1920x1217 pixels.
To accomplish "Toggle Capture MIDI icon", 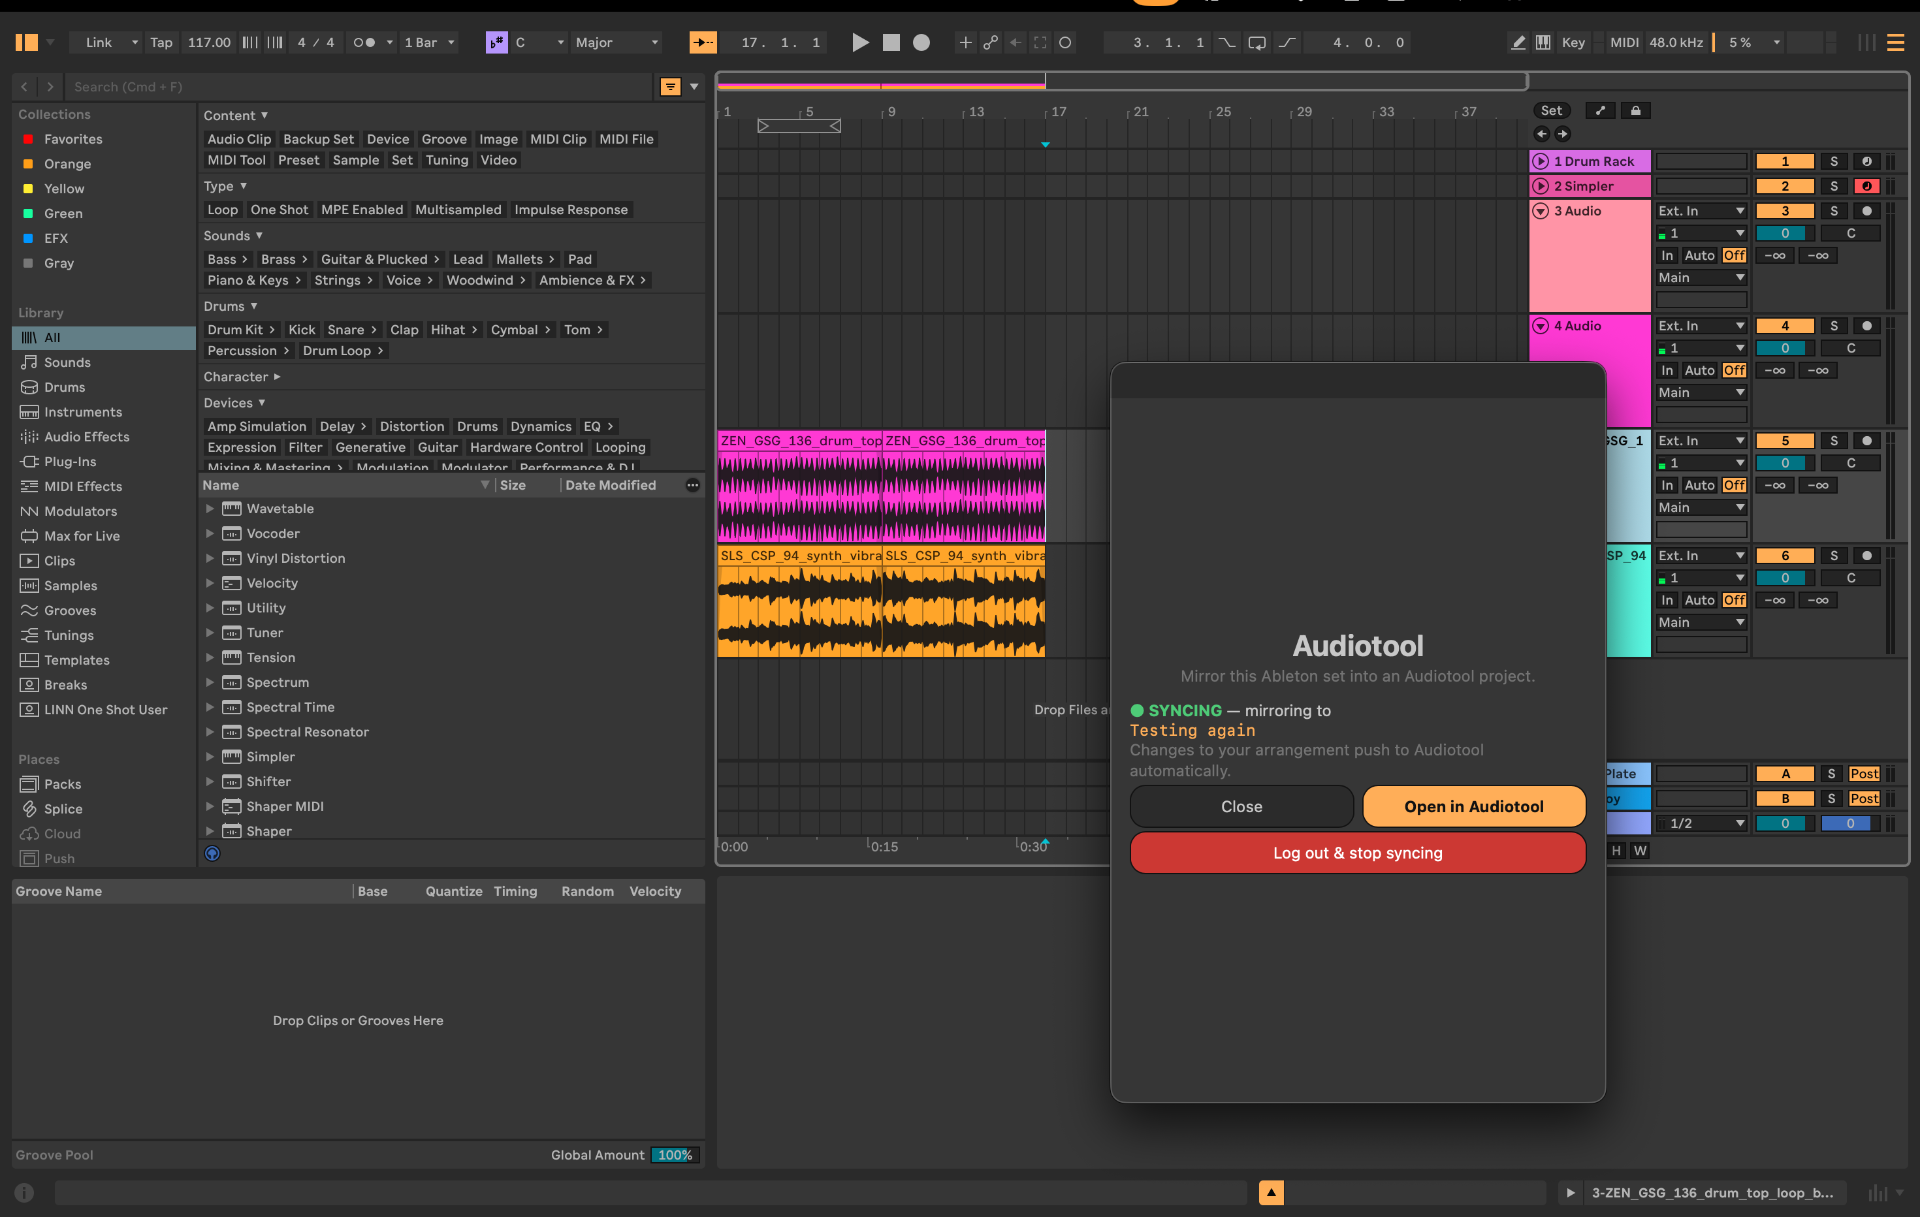I will (1040, 42).
